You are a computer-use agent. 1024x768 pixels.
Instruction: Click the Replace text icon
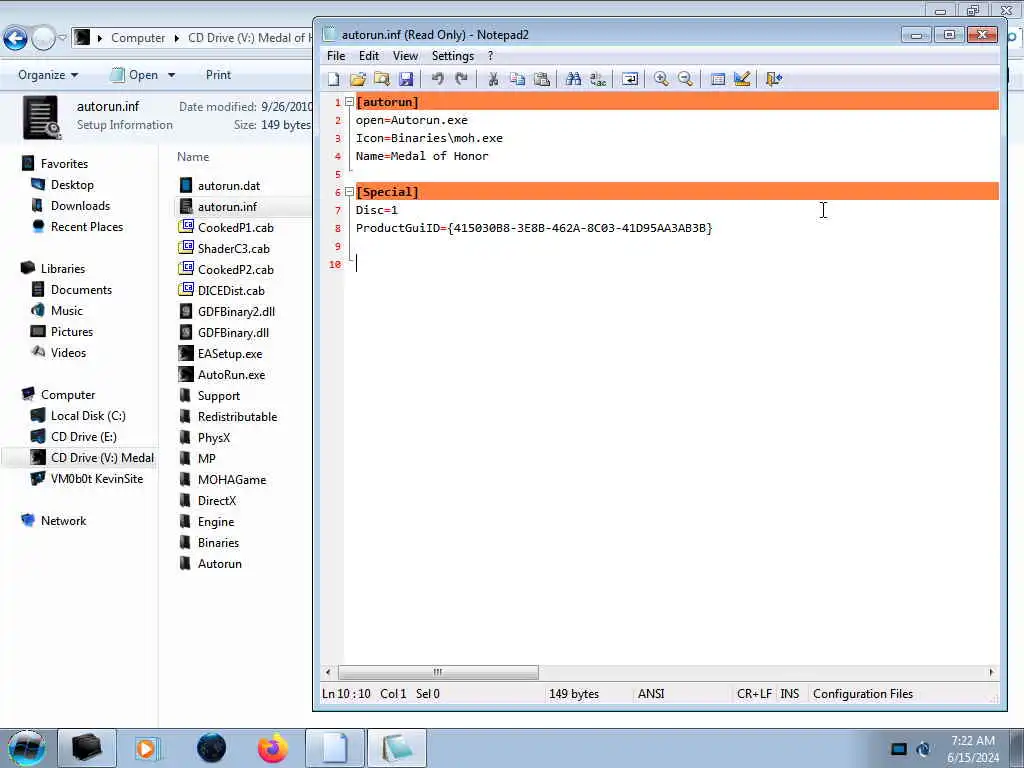tap(598, 80)
